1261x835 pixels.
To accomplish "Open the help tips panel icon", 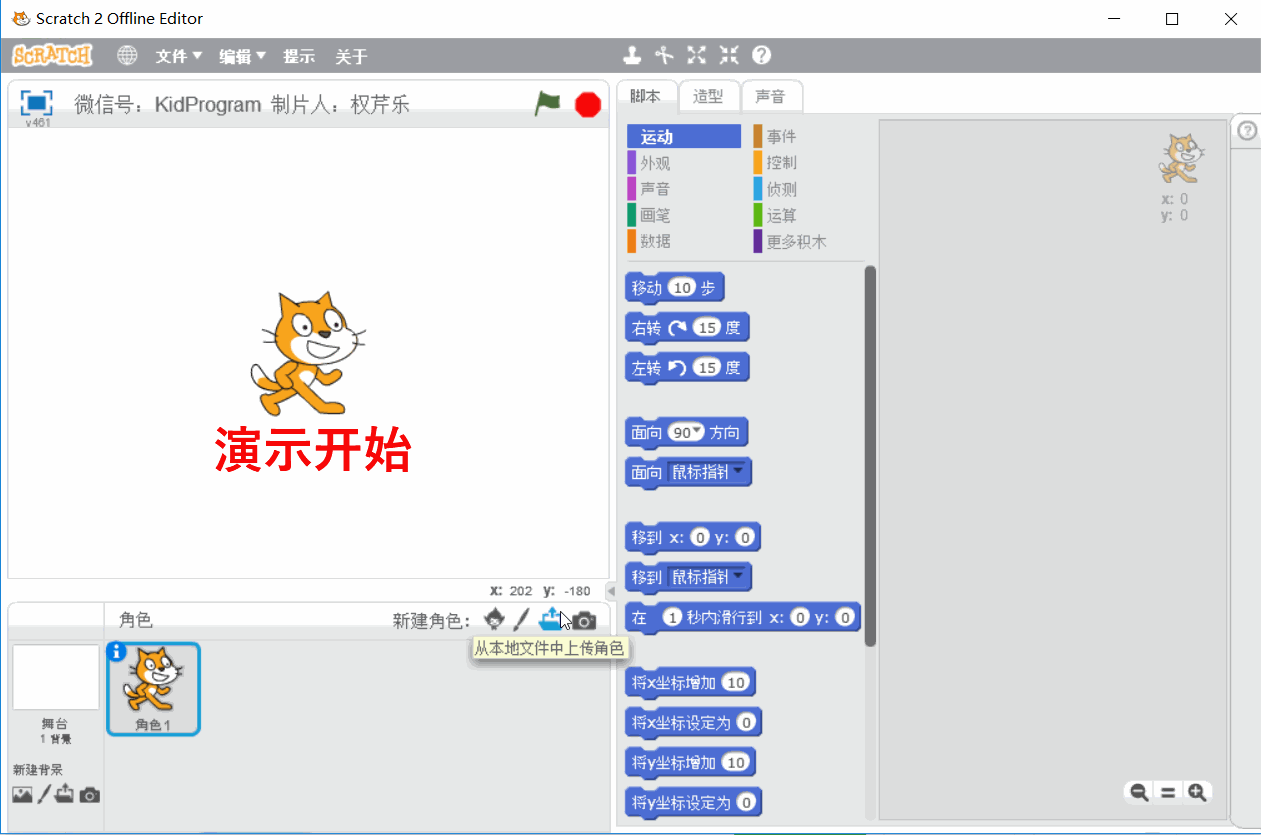I will [x=1247, y=130].
